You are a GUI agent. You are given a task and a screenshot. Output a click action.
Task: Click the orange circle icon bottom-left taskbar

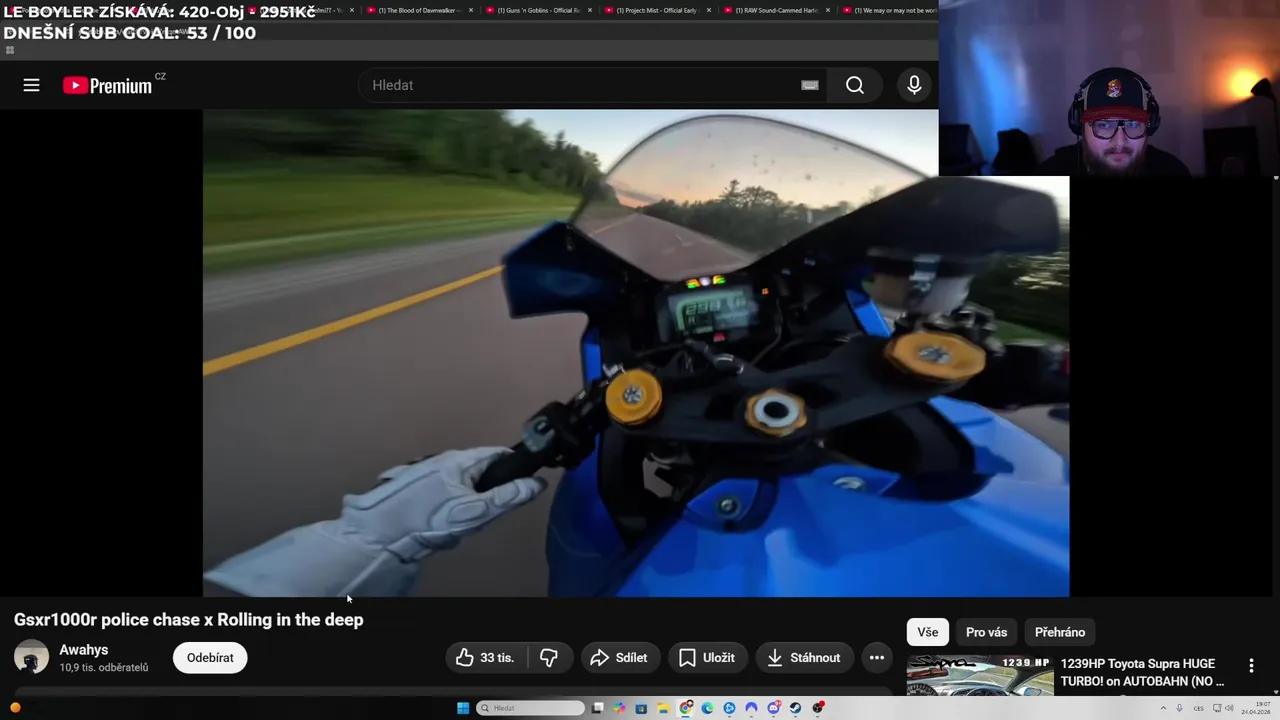tap(15, 708)
